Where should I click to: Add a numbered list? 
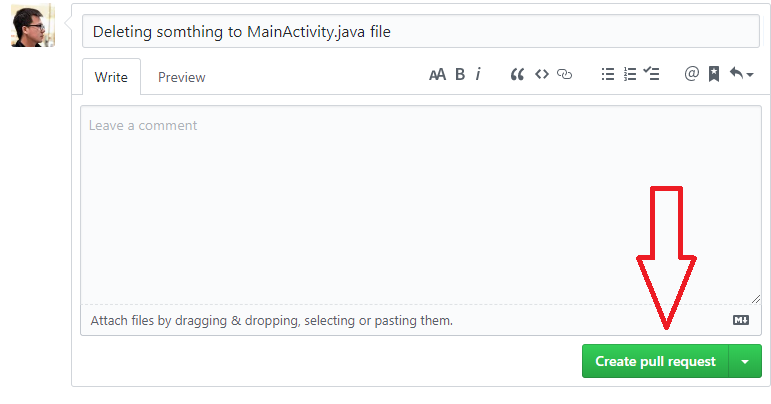[x=630, y=74]
